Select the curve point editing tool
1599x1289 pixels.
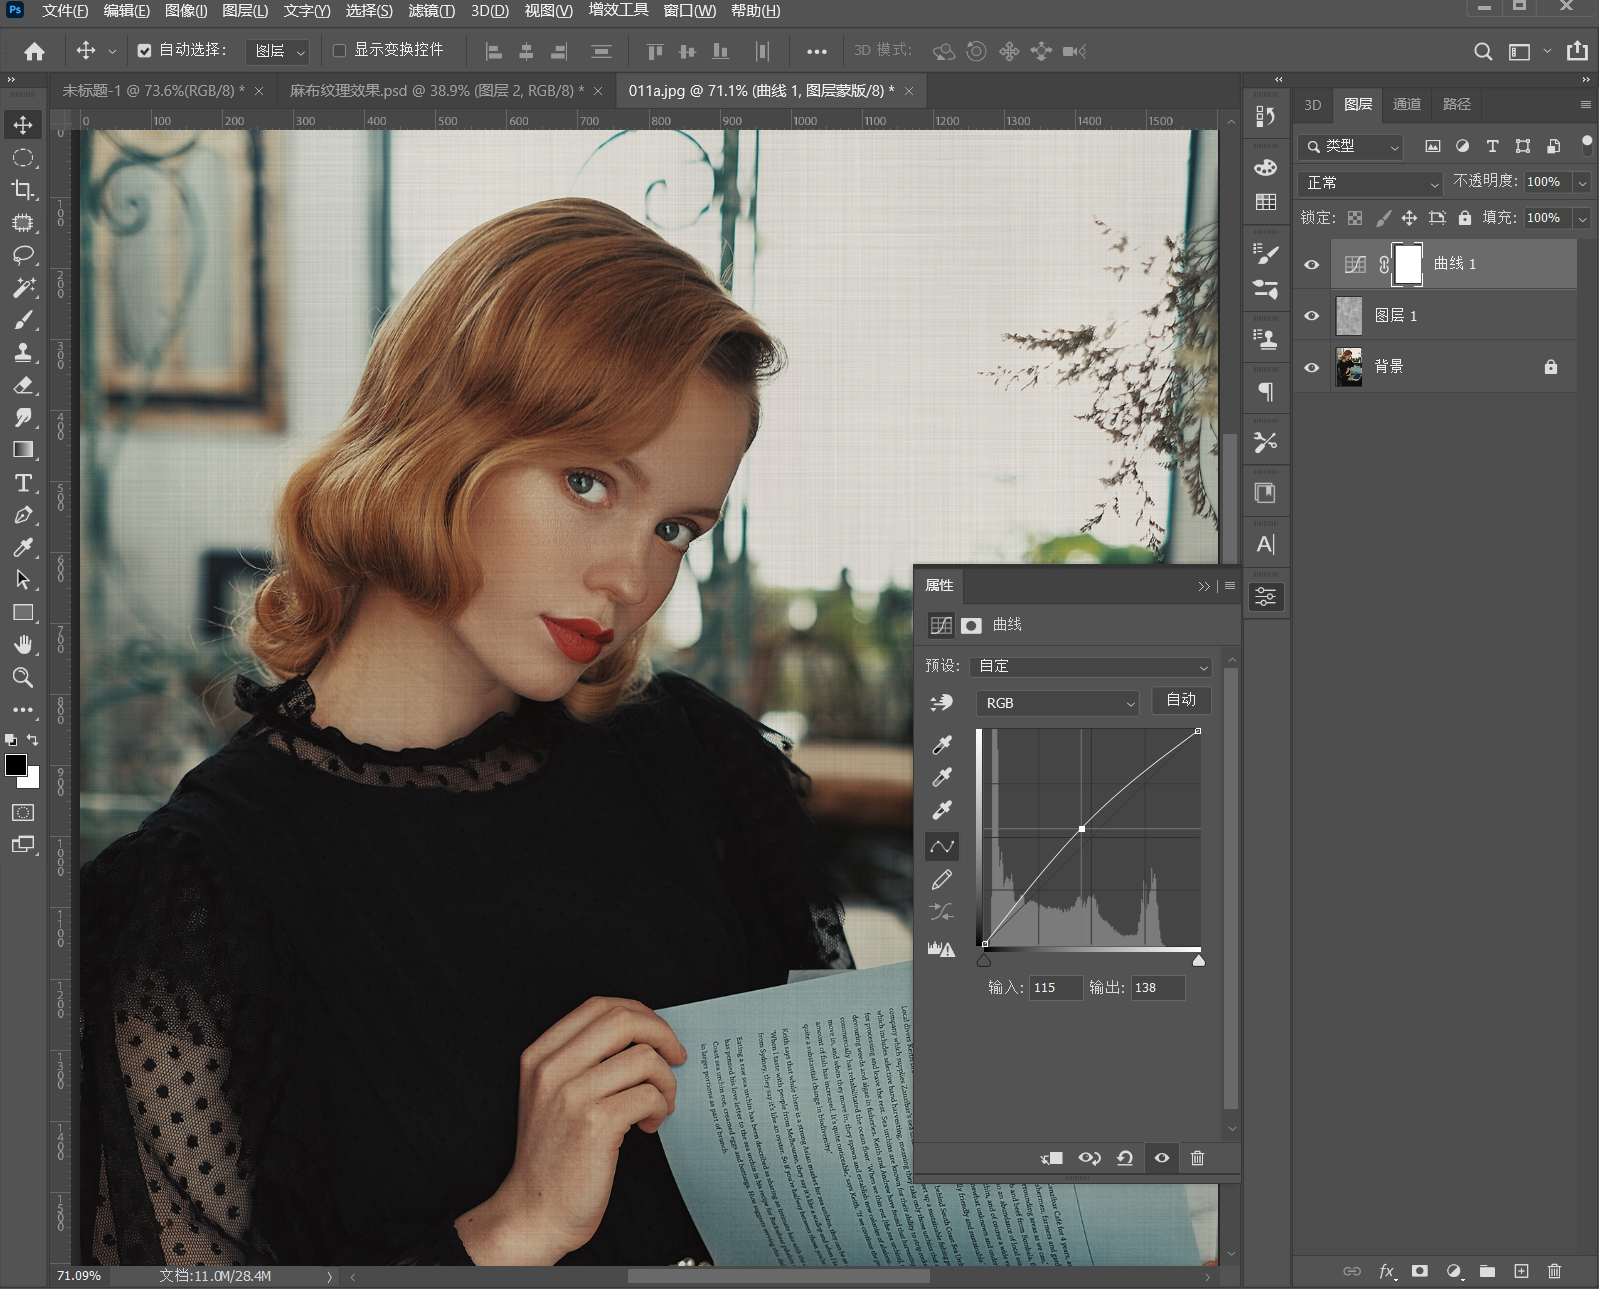942,846
